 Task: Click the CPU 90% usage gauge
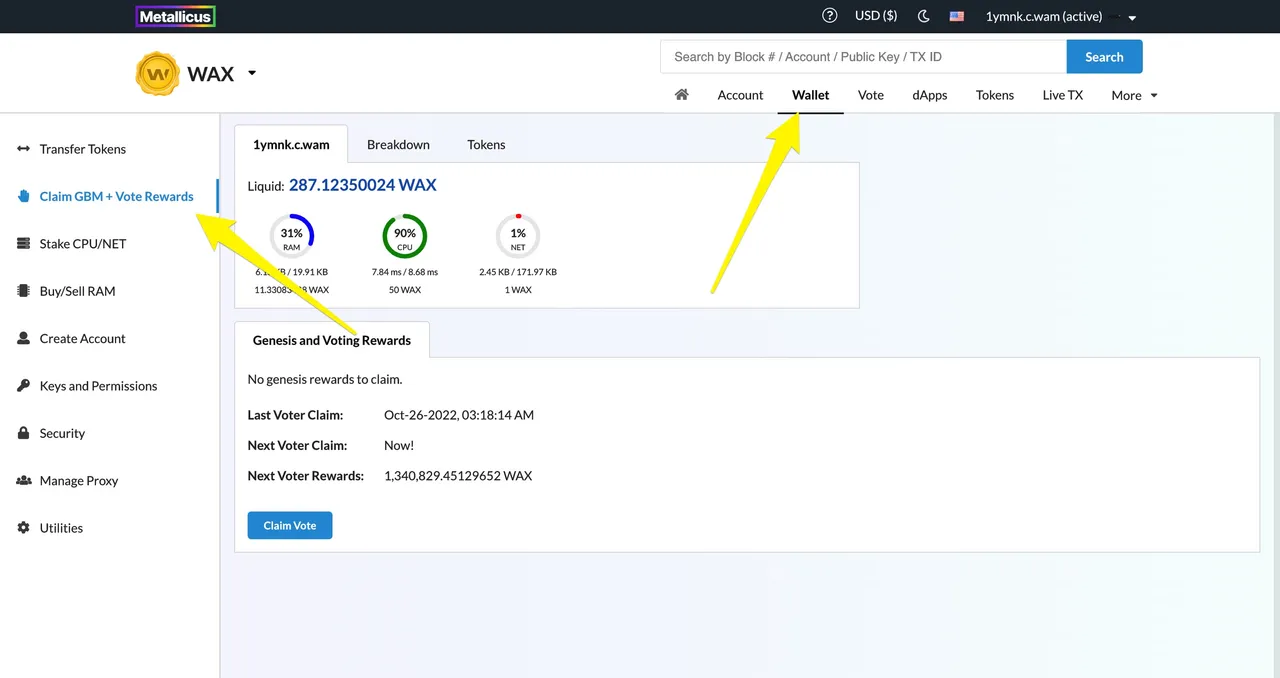pyautogui.click(x=405, y=236)
